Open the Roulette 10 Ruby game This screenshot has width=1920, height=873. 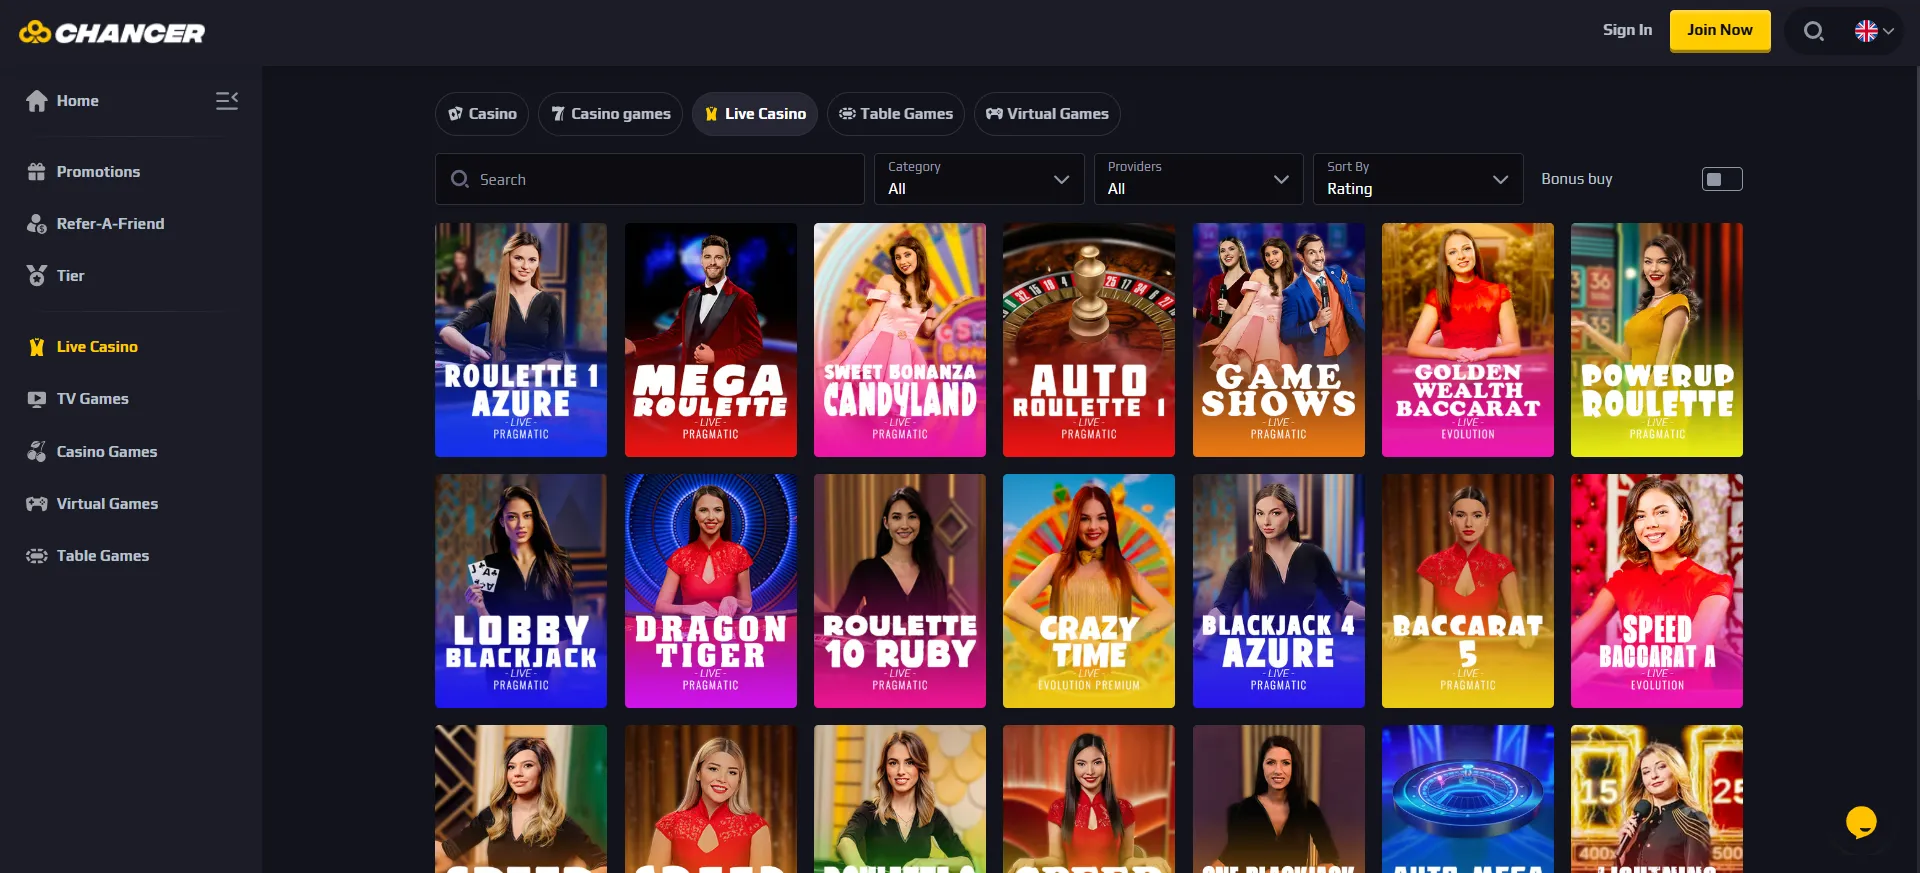[900, 591]
